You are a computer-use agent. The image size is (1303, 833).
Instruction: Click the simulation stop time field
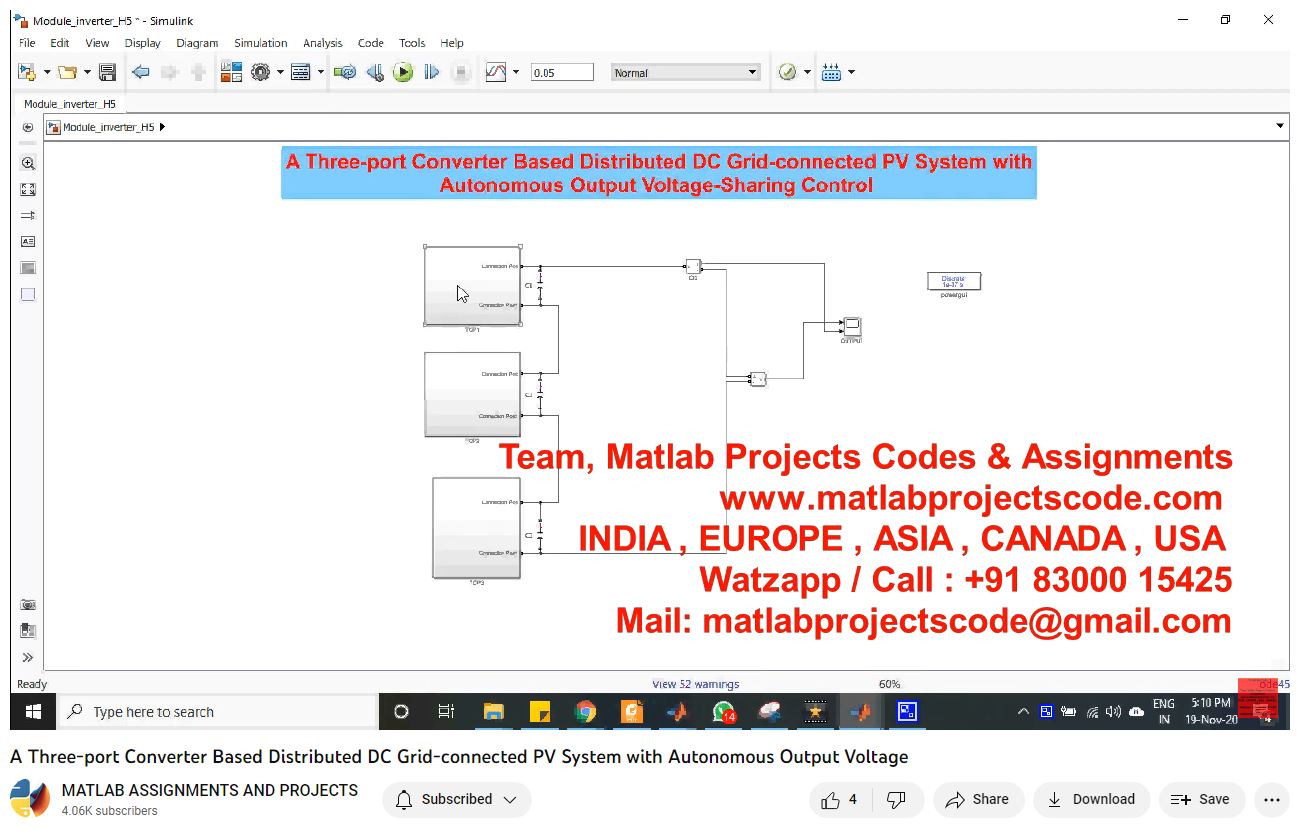561,72
